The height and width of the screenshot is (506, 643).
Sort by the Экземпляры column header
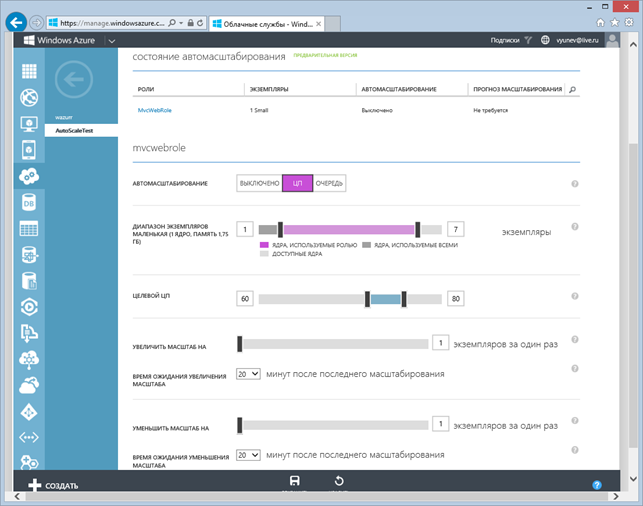point(269,89)
